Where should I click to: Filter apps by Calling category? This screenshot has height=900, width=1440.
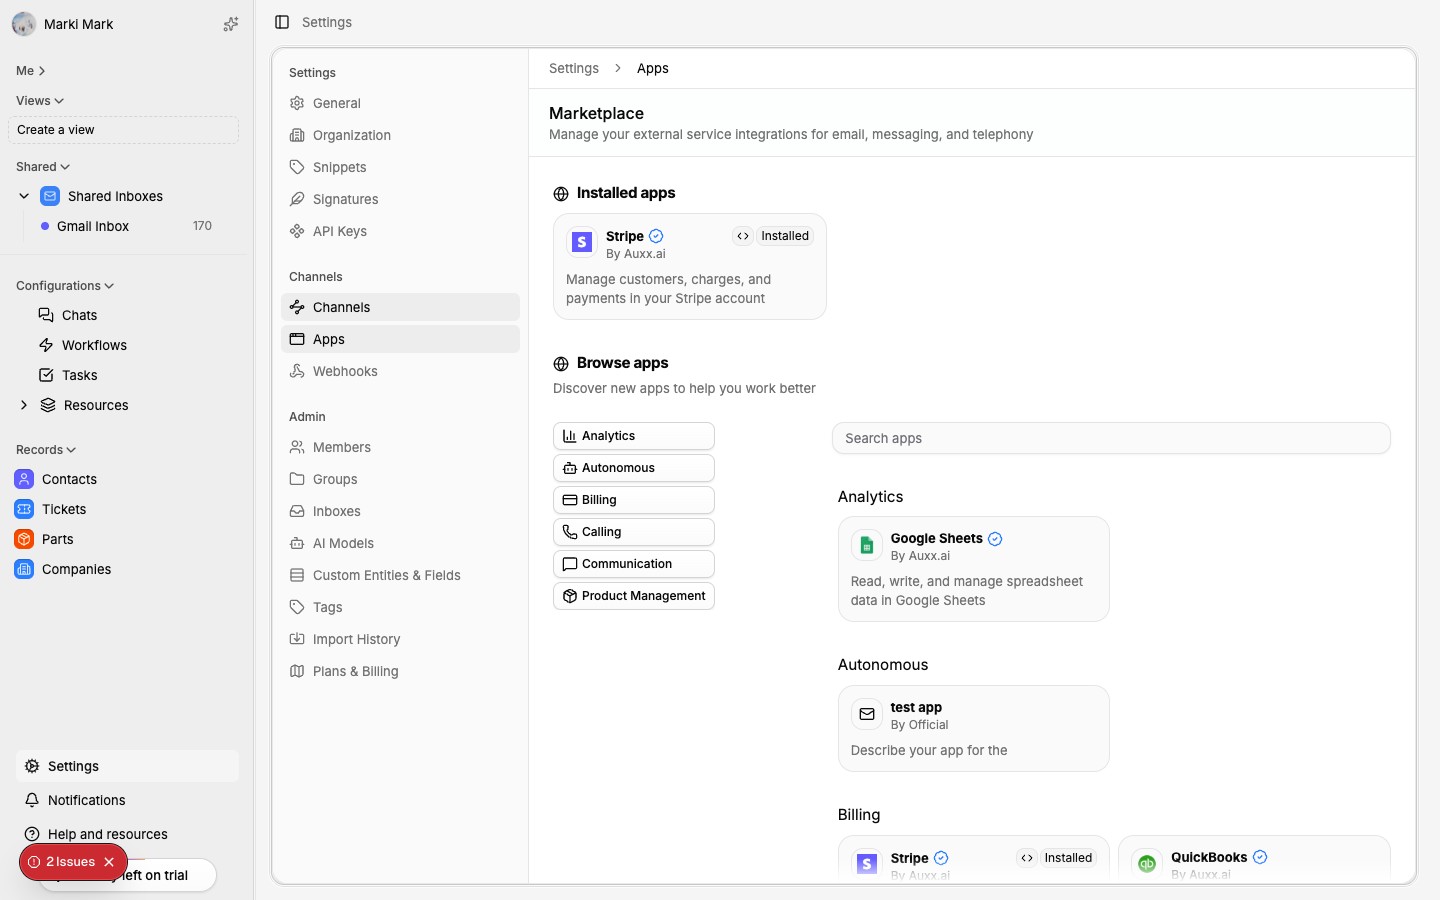tap(634, 532)
